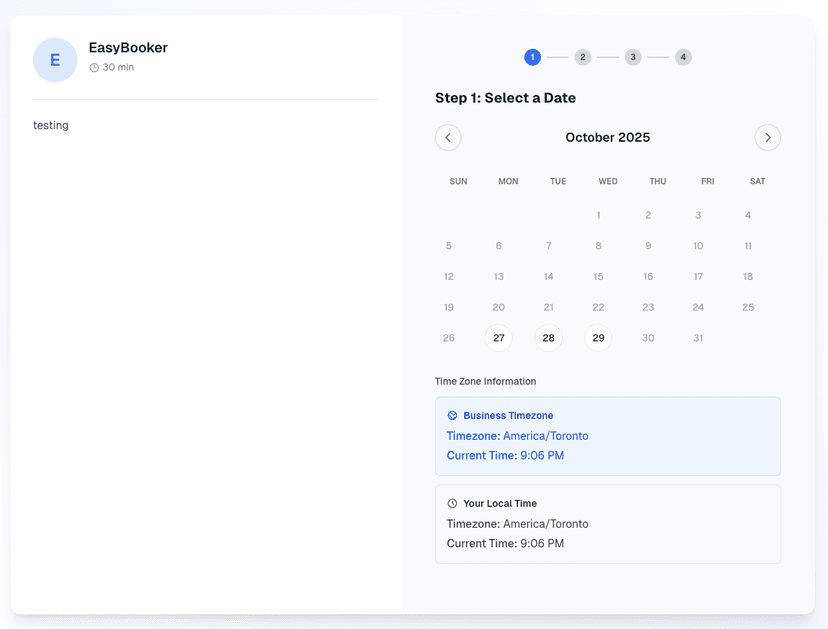Viewport: 828px width, 629px height.
Task: Click the next month arrow
Action: (x=768, y=137)
